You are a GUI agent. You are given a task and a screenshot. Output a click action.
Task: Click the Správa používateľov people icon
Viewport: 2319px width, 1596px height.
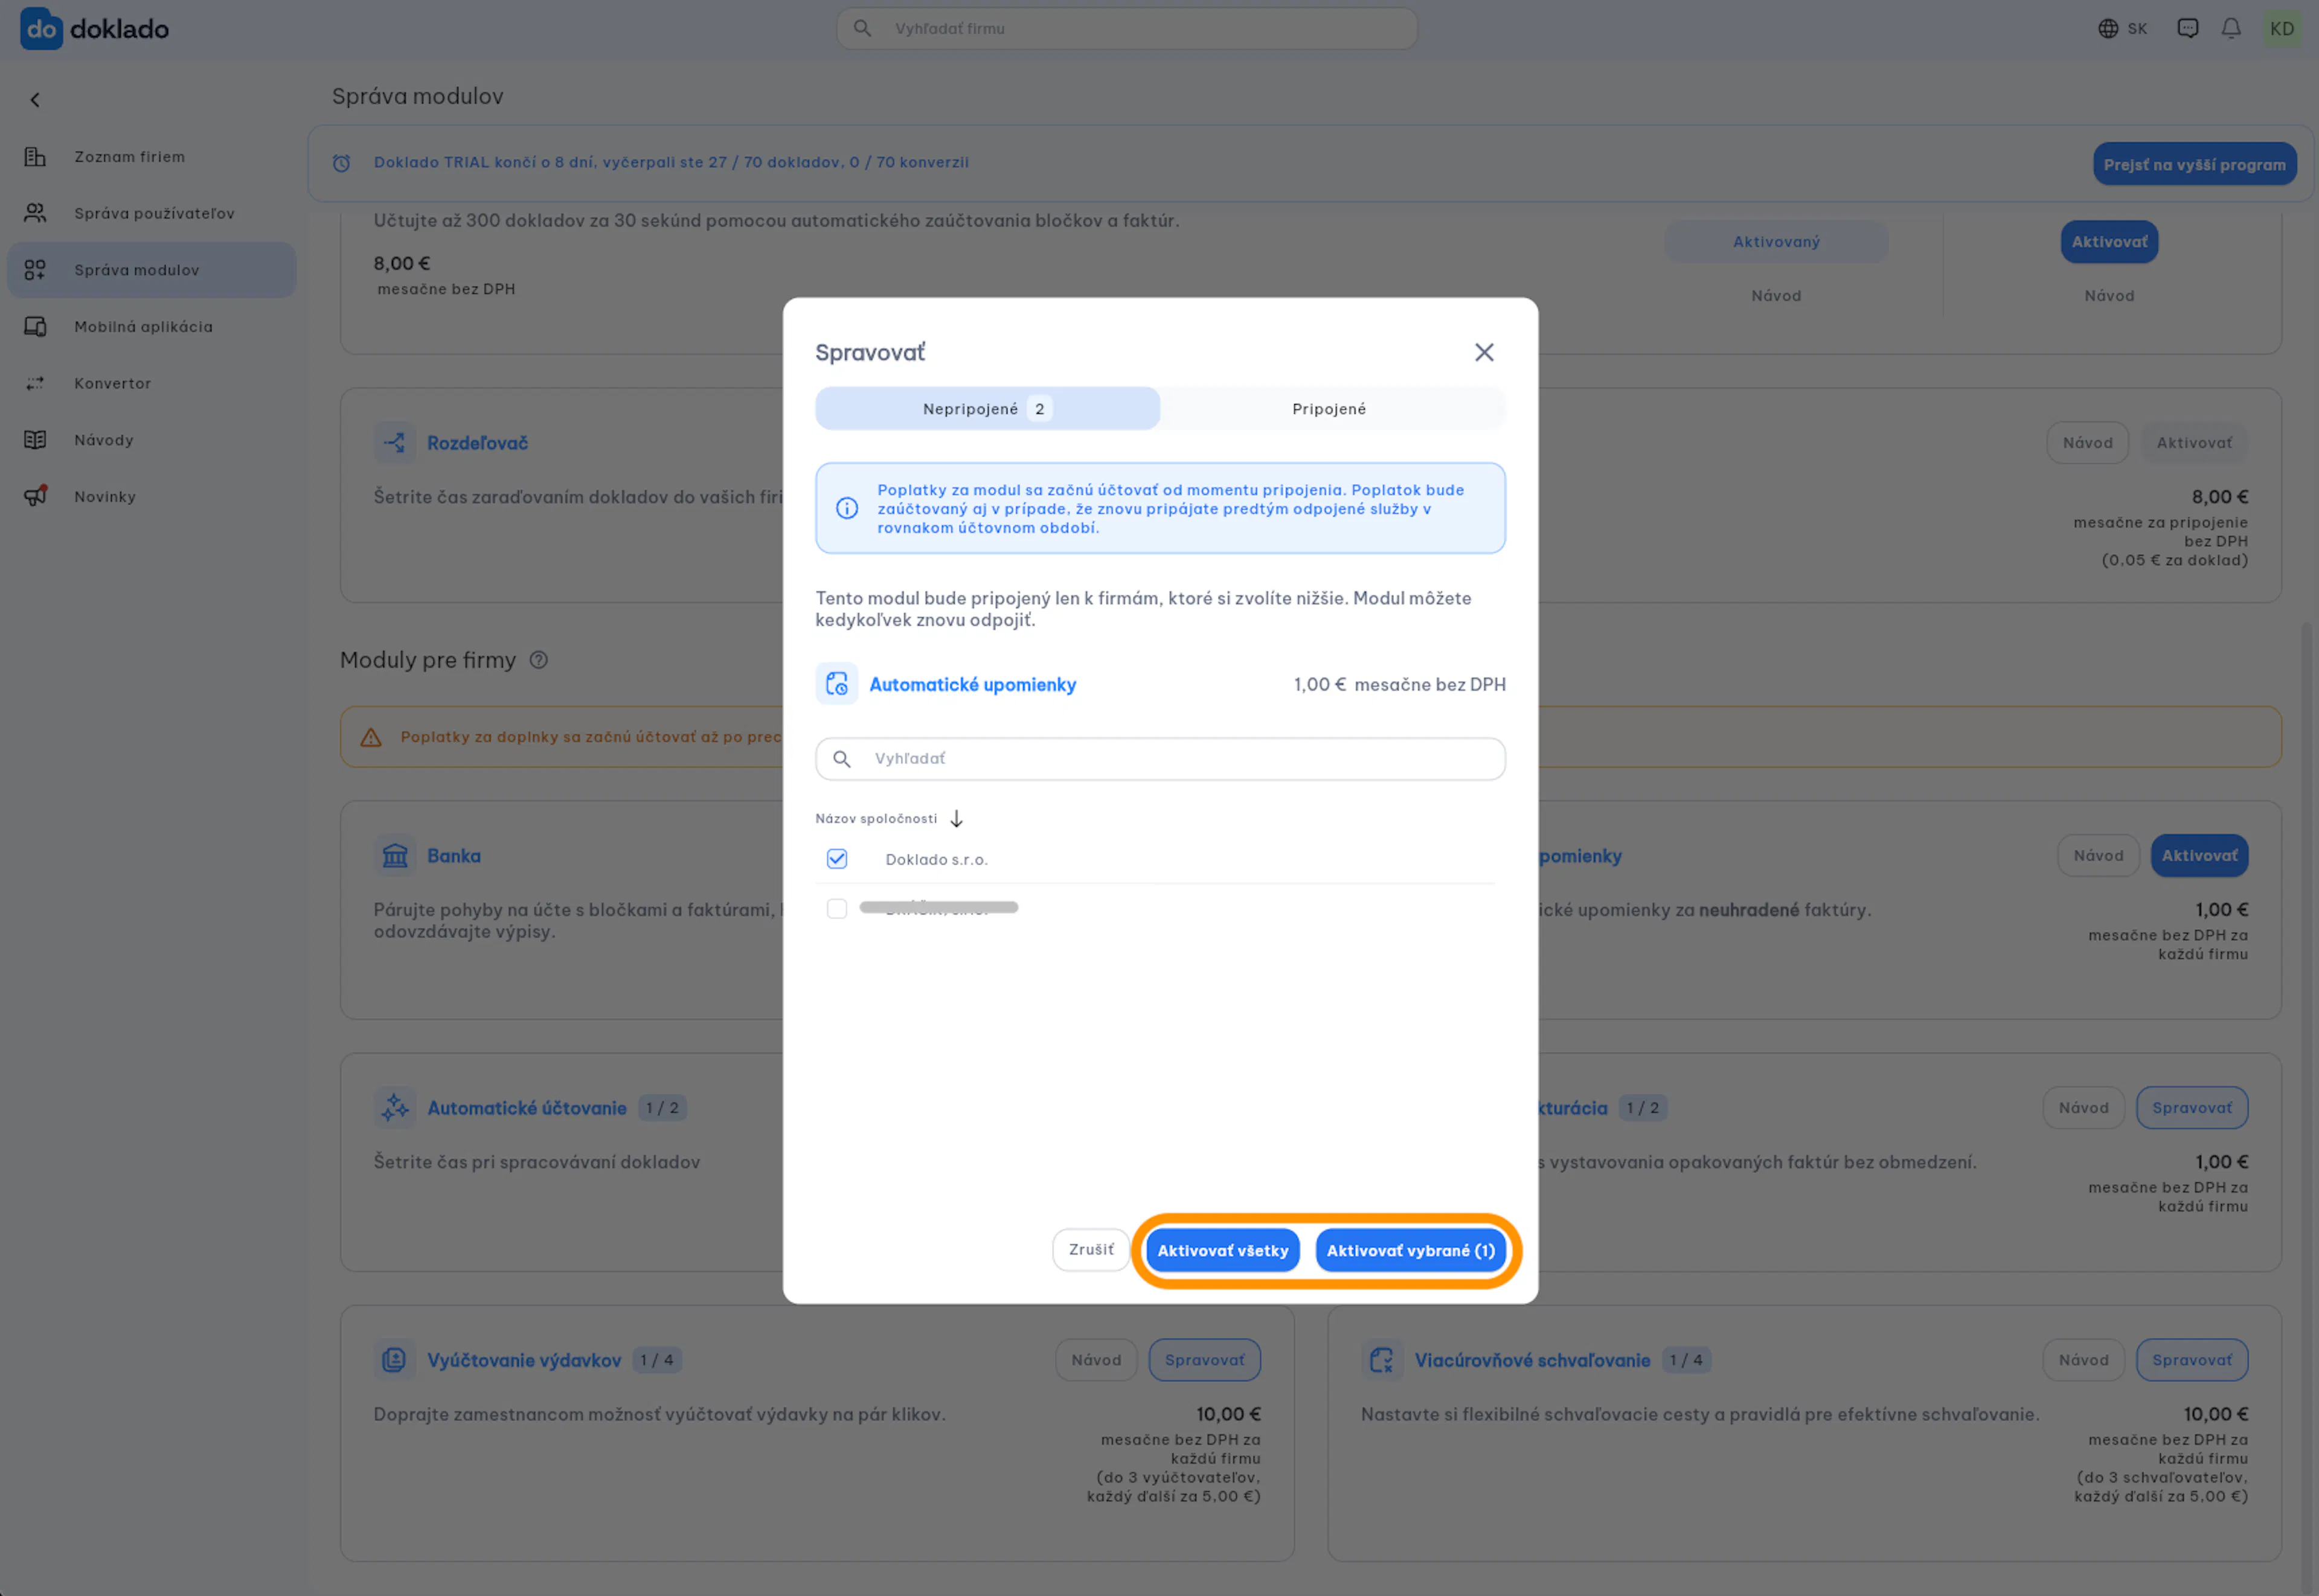pos(35,213)
